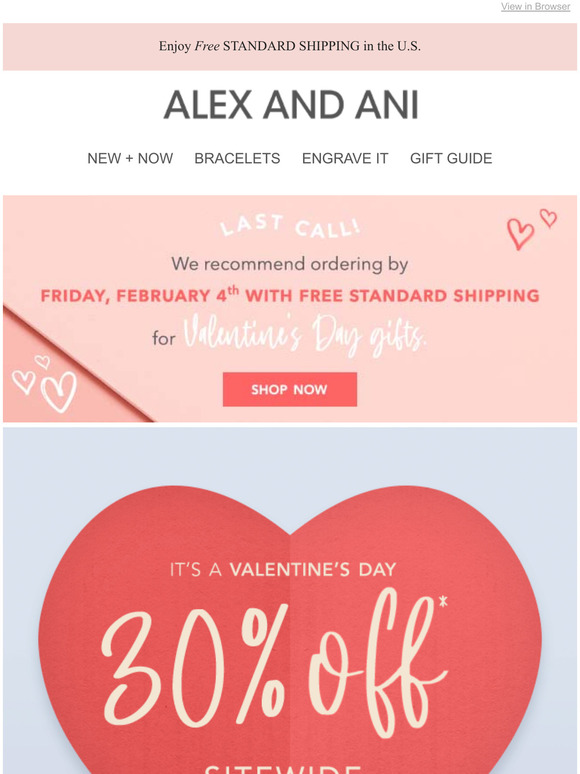580x774 pixels.
Task: Click the small red heart in the banner corner
Action: (x=548, y=218)
